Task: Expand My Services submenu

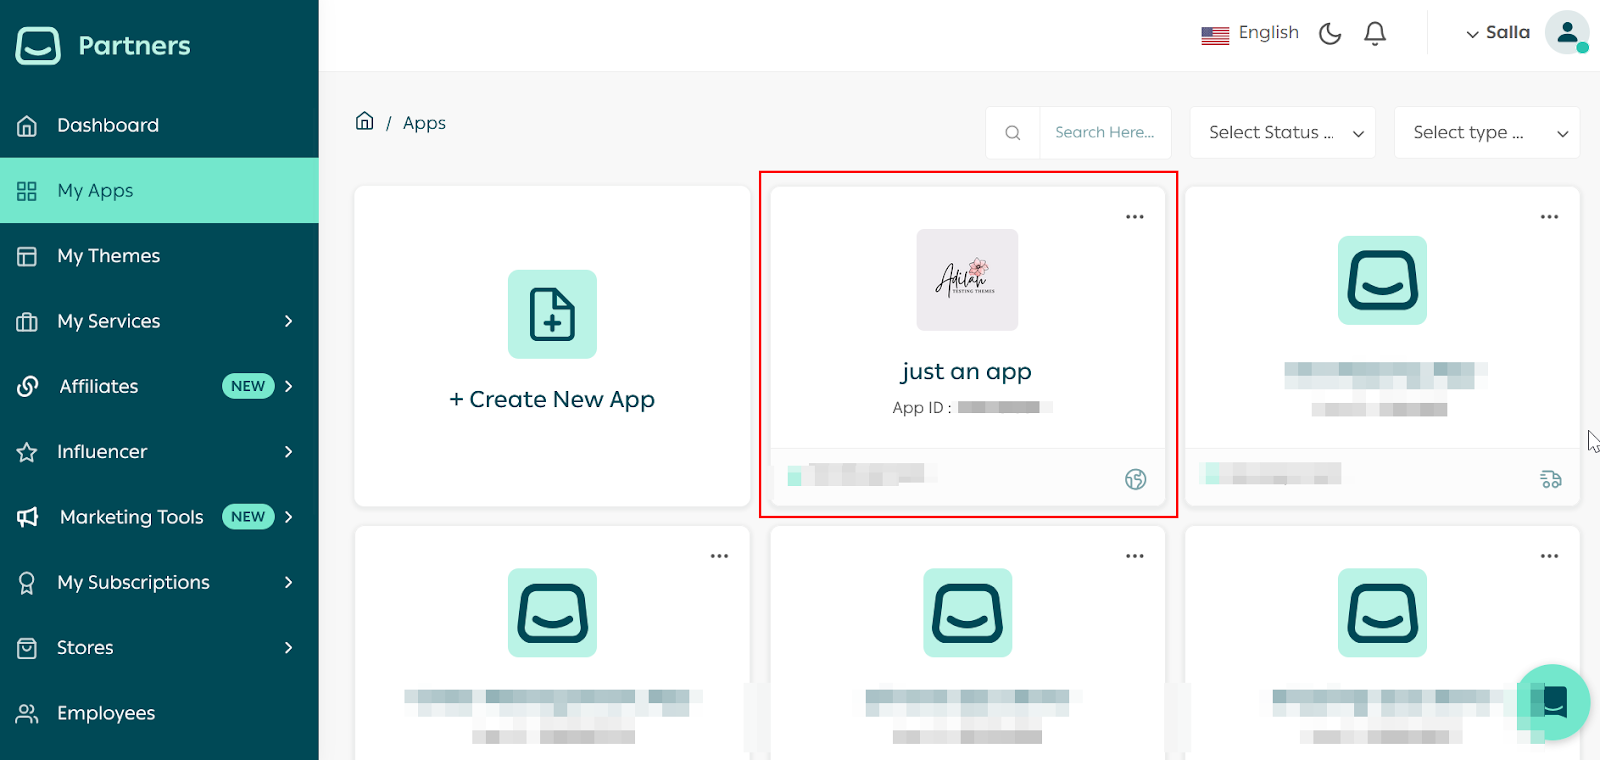Action: click(288, 321)
